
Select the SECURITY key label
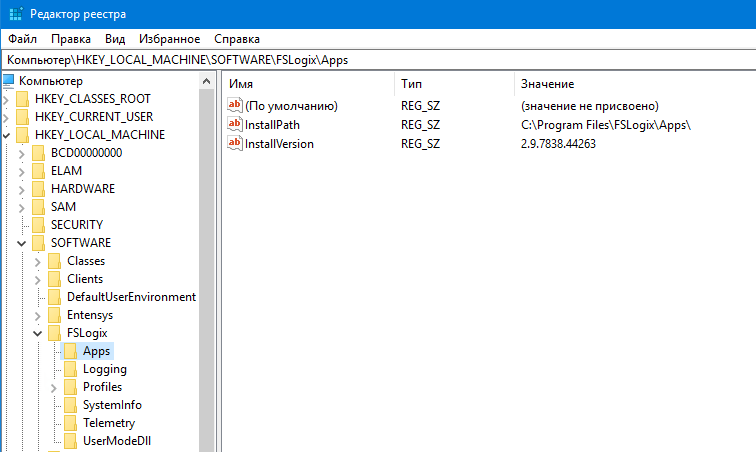click(x=77, y=225)
